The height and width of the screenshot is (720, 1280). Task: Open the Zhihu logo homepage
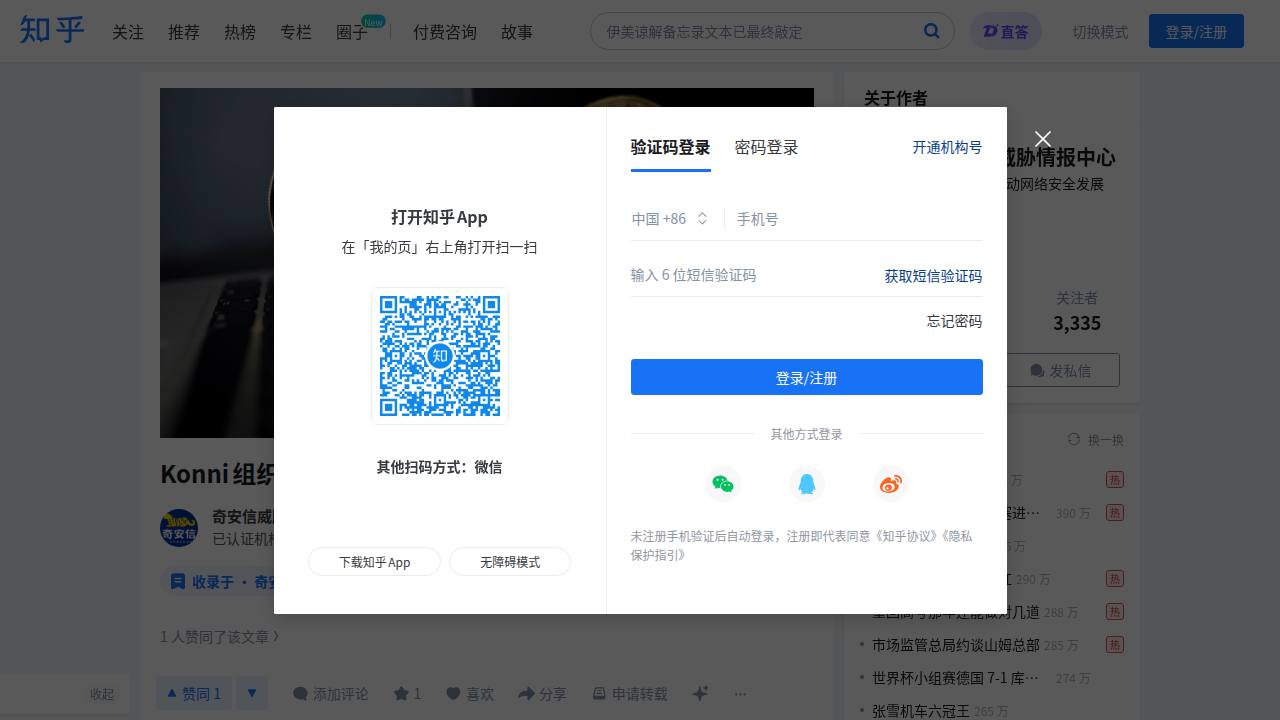[52, 30]
